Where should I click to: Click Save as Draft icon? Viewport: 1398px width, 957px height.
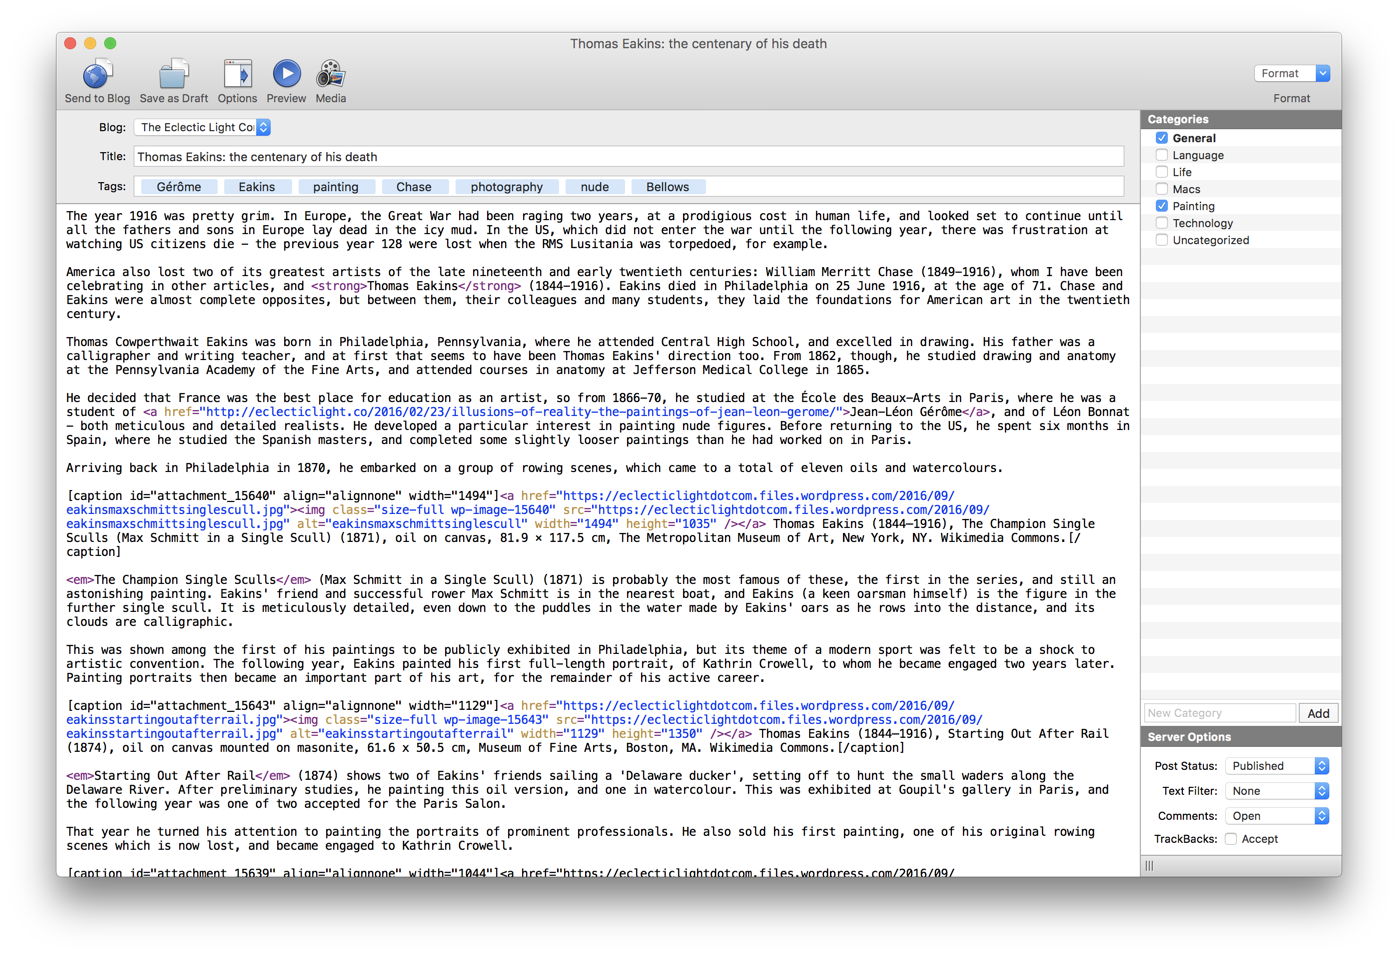click(174, 75)
